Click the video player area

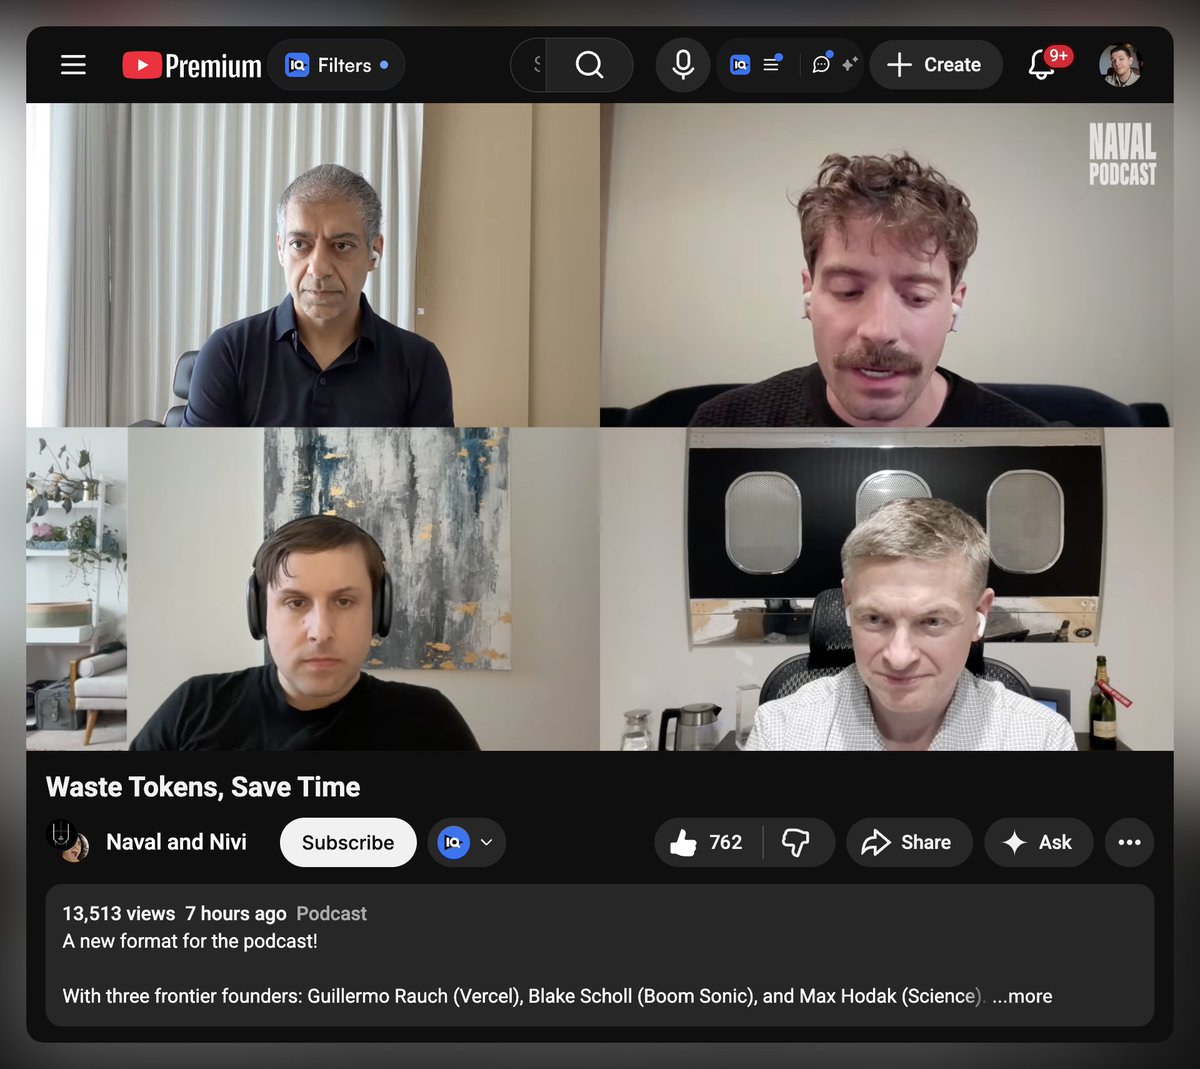click(x=600, y=427)
